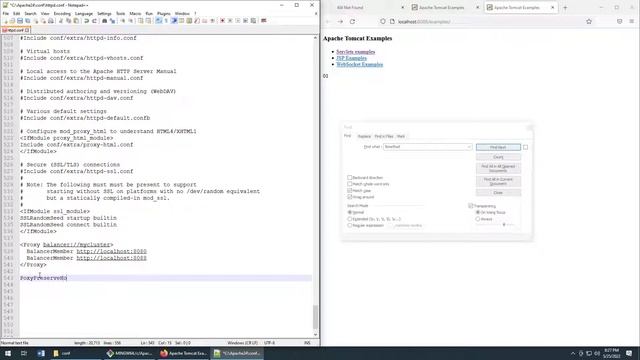
Task: Open the Search menu
Action: (30, 13)
